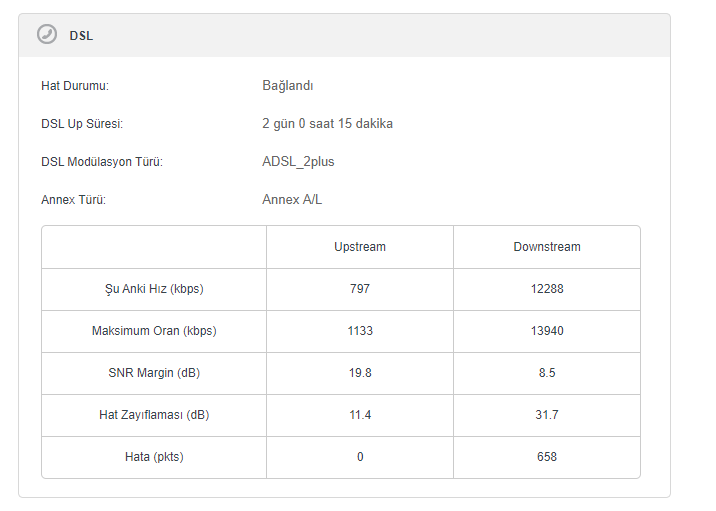
Task: Click the Downstream column header
Action: (x=547, y=247)
